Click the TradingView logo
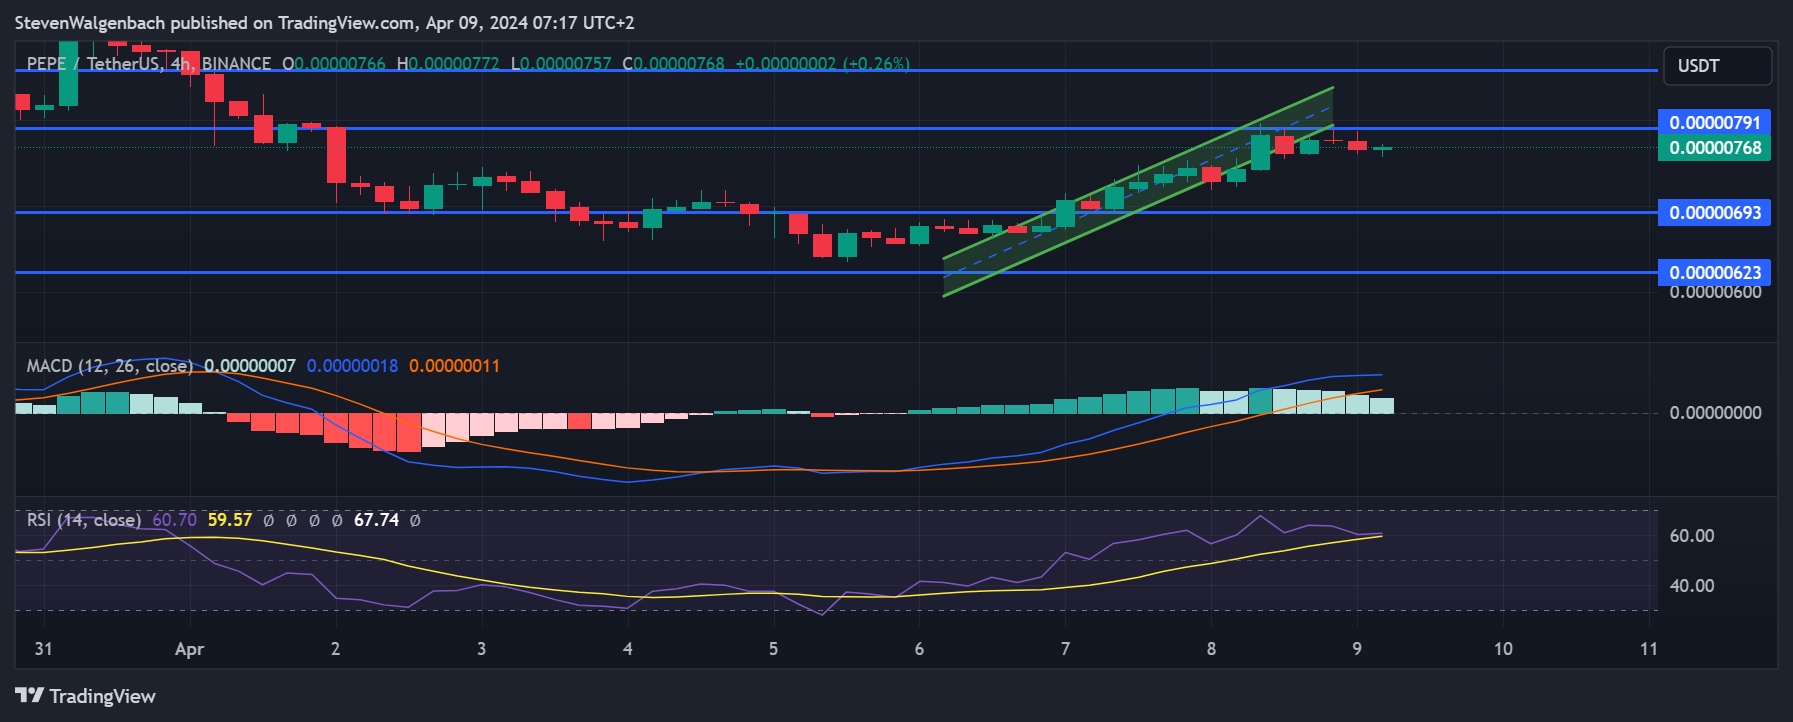 tap(86, 696)
